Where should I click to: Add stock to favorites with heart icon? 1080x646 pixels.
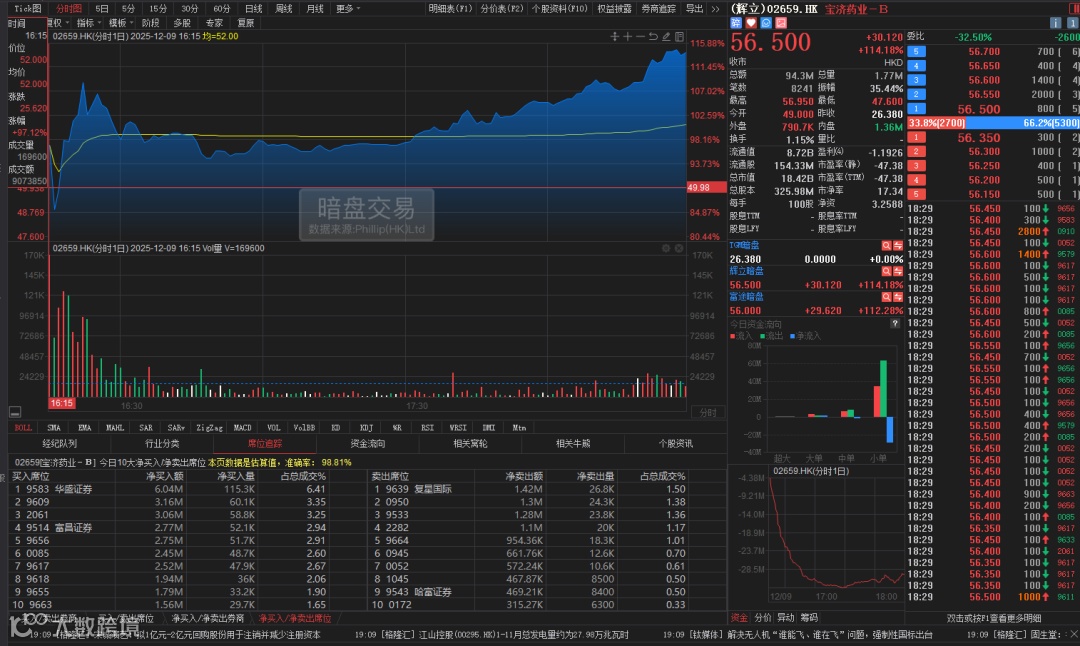point(751,23)
